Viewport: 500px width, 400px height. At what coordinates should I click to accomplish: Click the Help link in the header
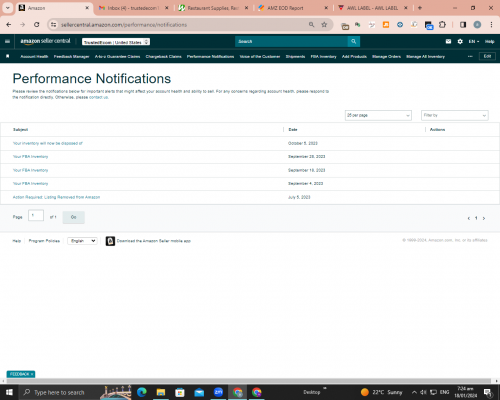489,41
